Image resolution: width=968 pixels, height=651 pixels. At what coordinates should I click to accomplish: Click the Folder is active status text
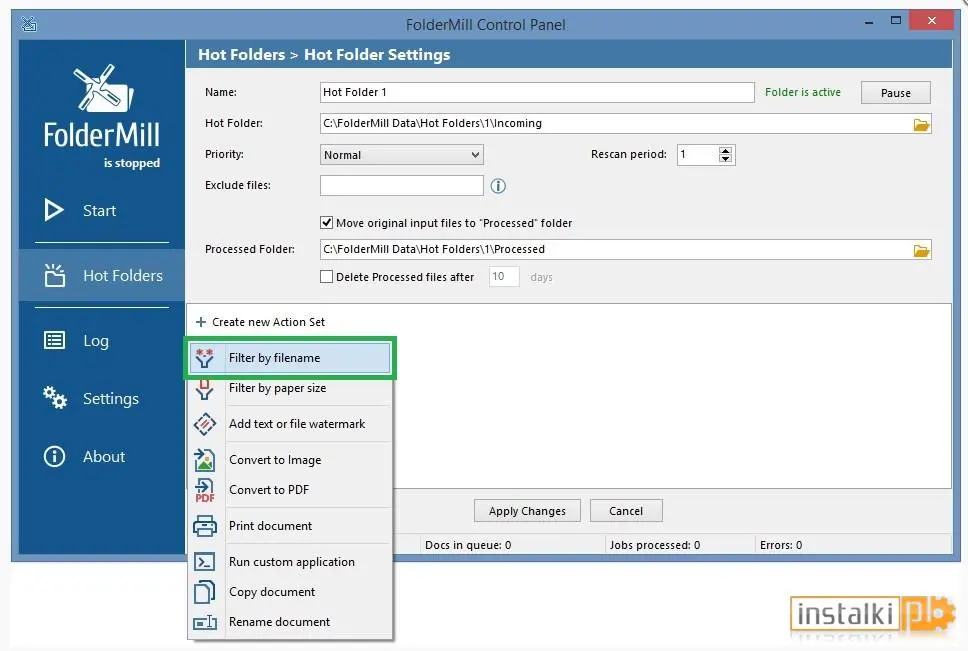tap(803, 92)
